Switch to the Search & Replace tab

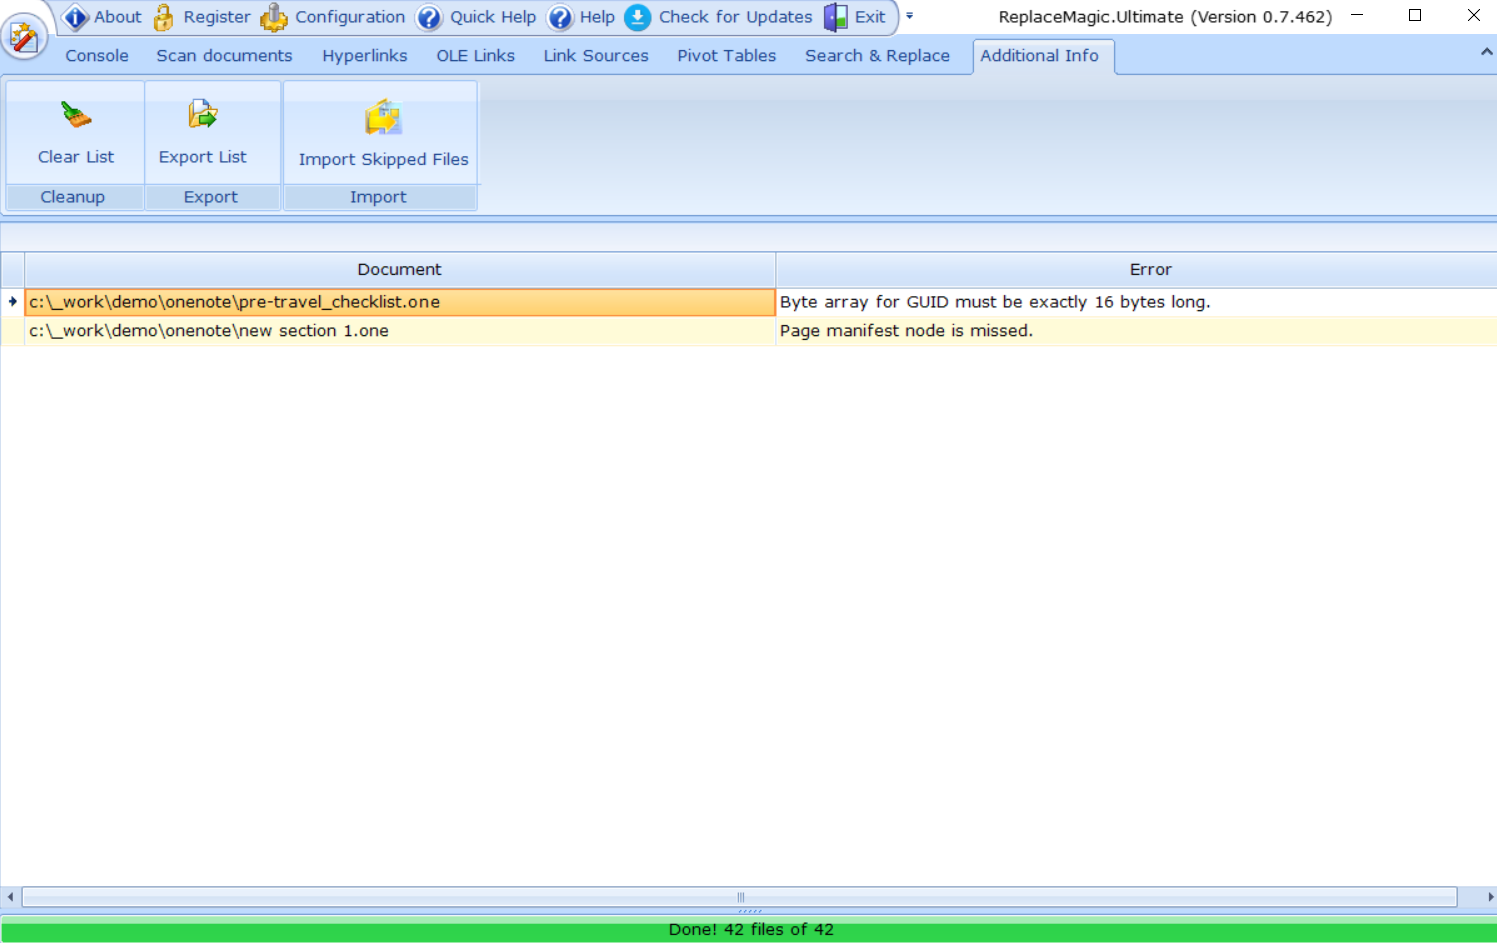click(877, 56)
